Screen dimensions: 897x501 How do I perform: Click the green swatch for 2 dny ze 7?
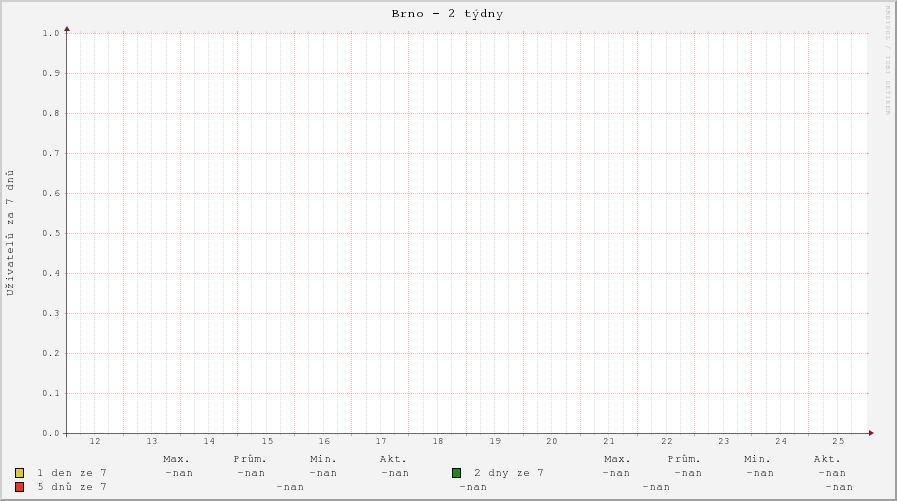(x=456, y=473)
